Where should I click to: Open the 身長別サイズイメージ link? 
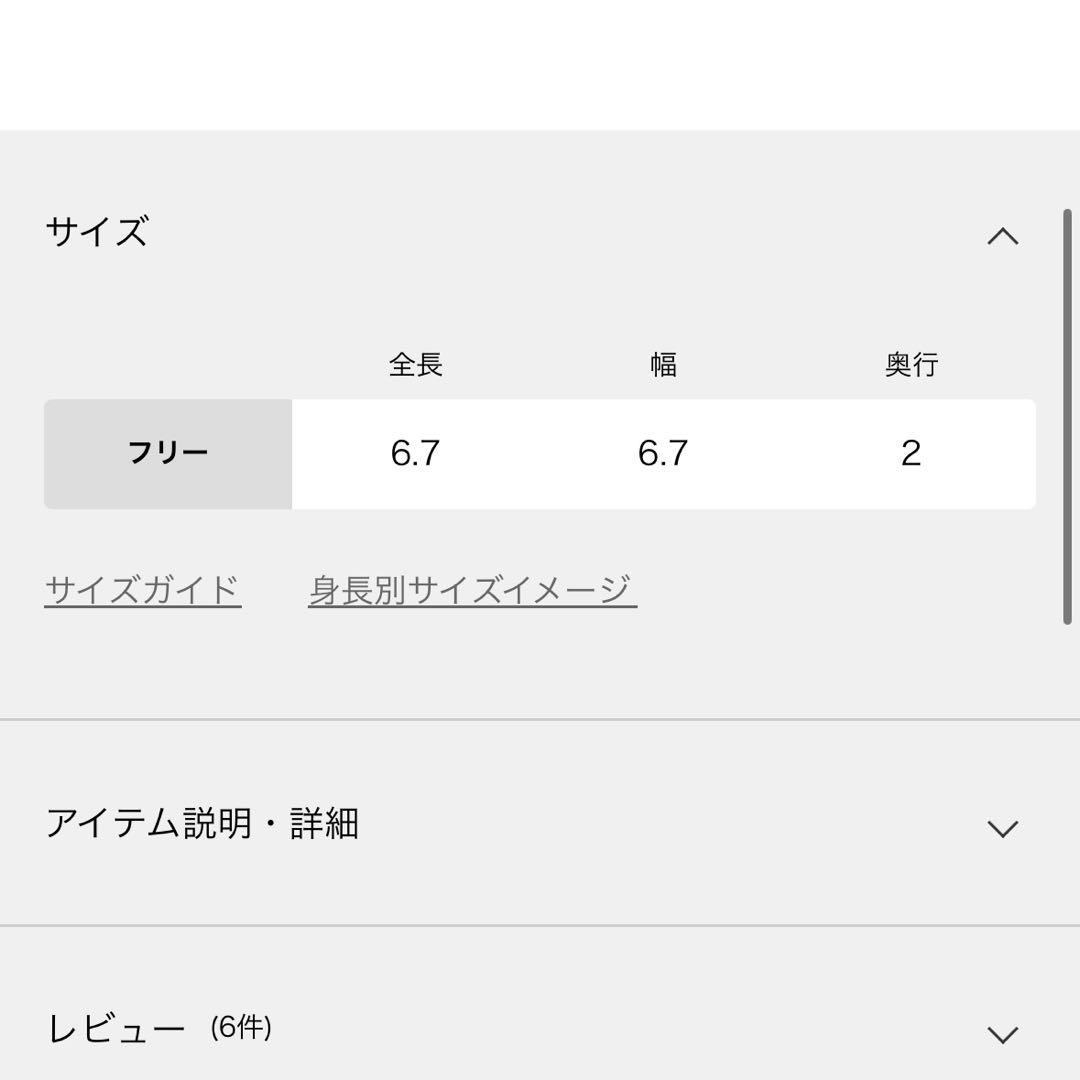pyautogui.click(x=472, y=590)
